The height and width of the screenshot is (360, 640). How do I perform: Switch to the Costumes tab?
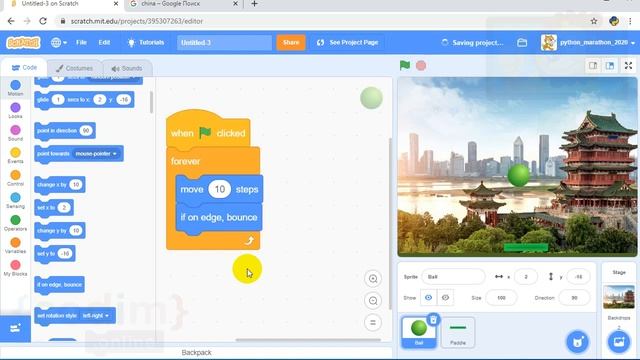click(x=74, y=68)
